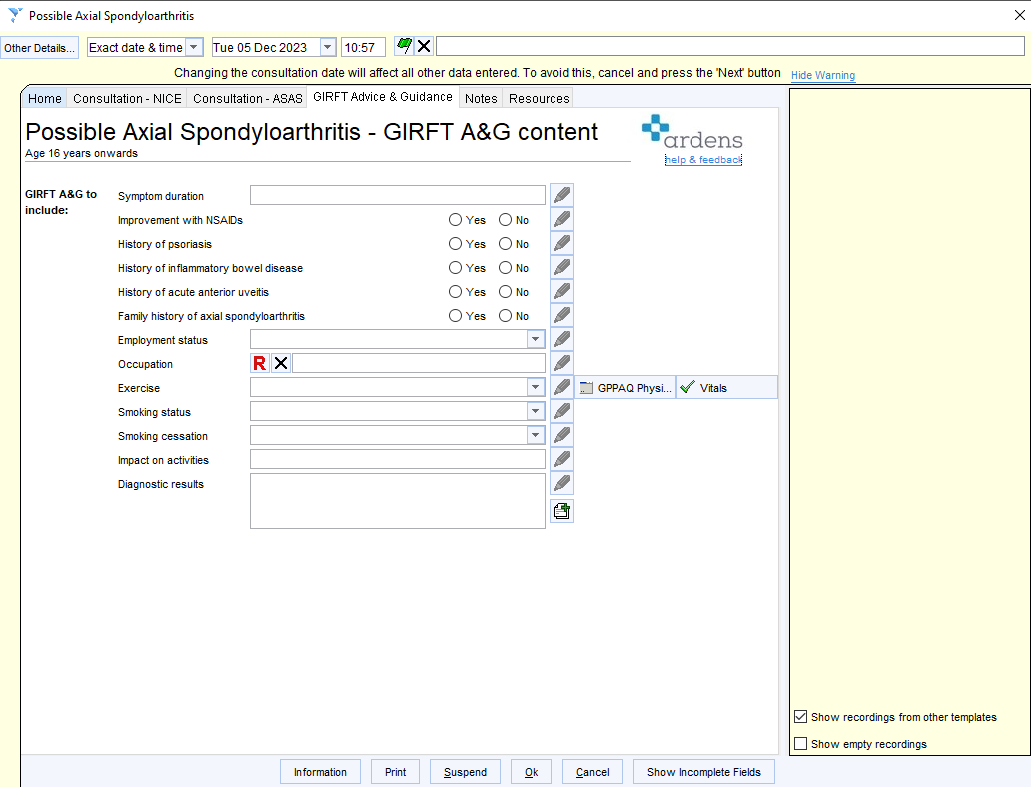Click the Diagnostic results text area
The width and height of the screenshot is (1031, 787).
398,501
